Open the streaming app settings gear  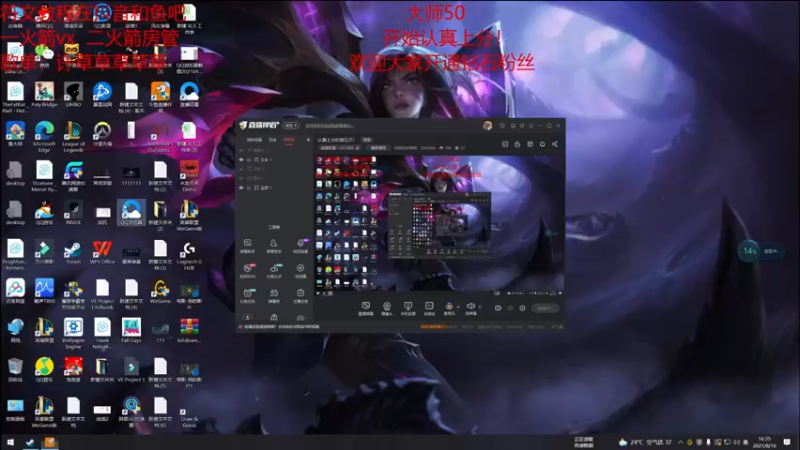tap(522, 308)
